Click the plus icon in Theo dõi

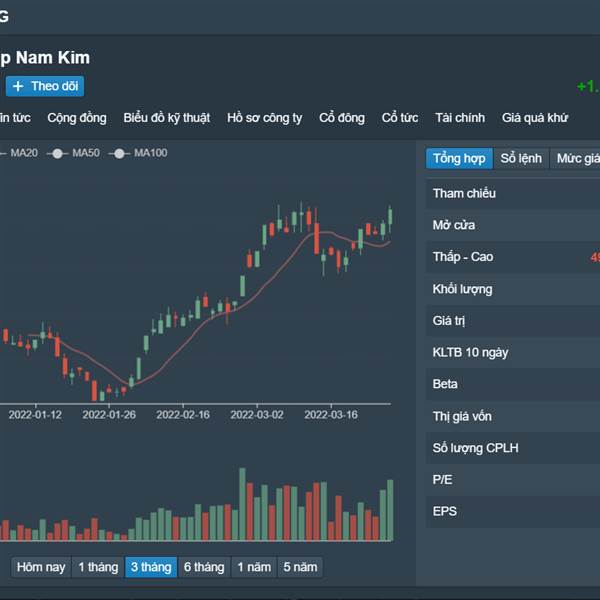tap(18, 86)
